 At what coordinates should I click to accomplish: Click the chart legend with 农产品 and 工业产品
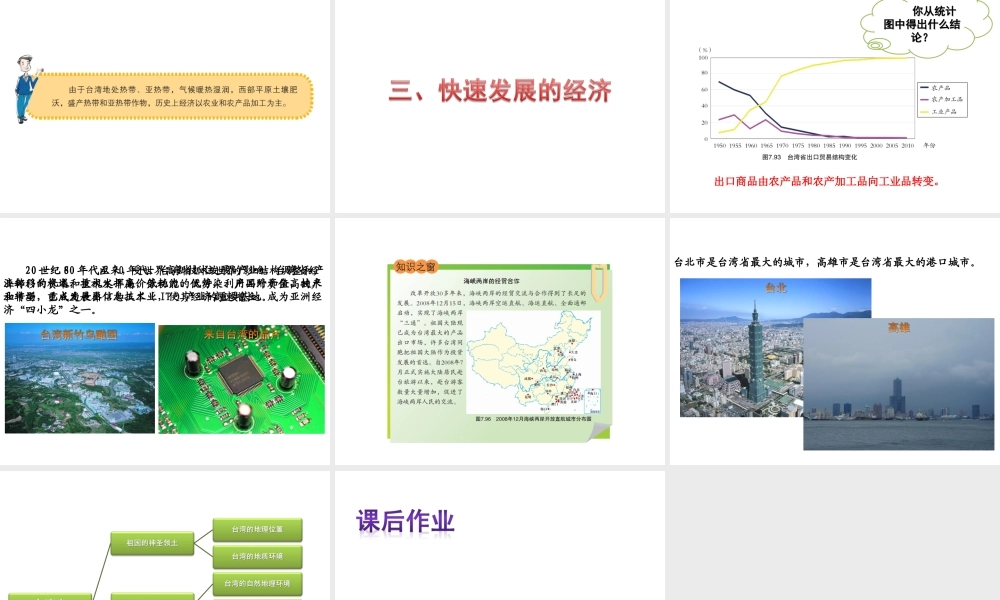(943, 99)
